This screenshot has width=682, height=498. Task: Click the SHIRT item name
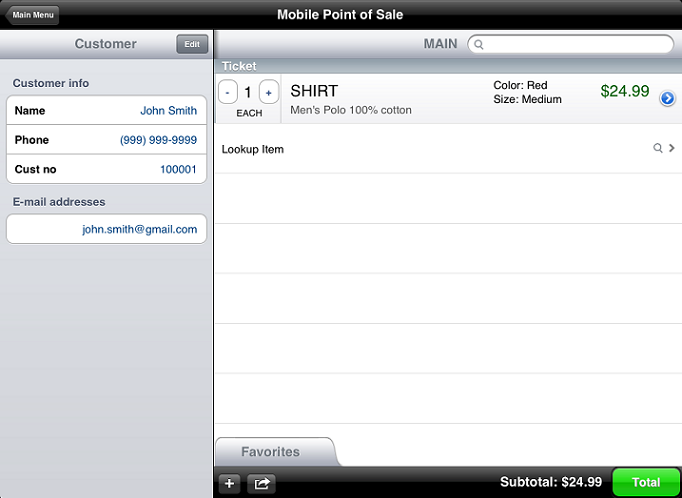pos(314,91)
